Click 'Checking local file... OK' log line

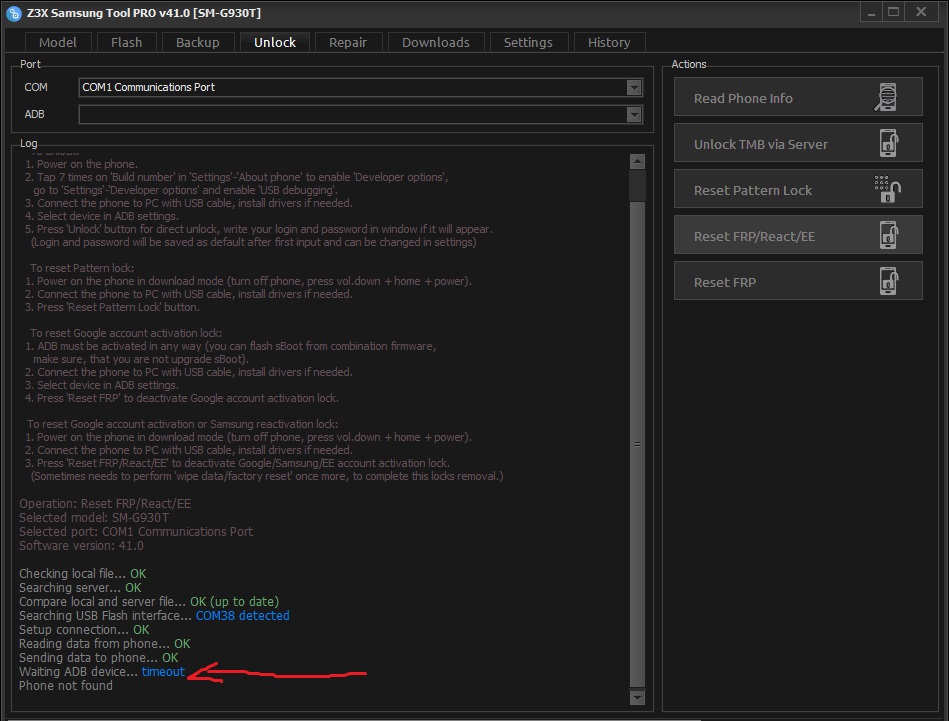(x=82, y=573)
